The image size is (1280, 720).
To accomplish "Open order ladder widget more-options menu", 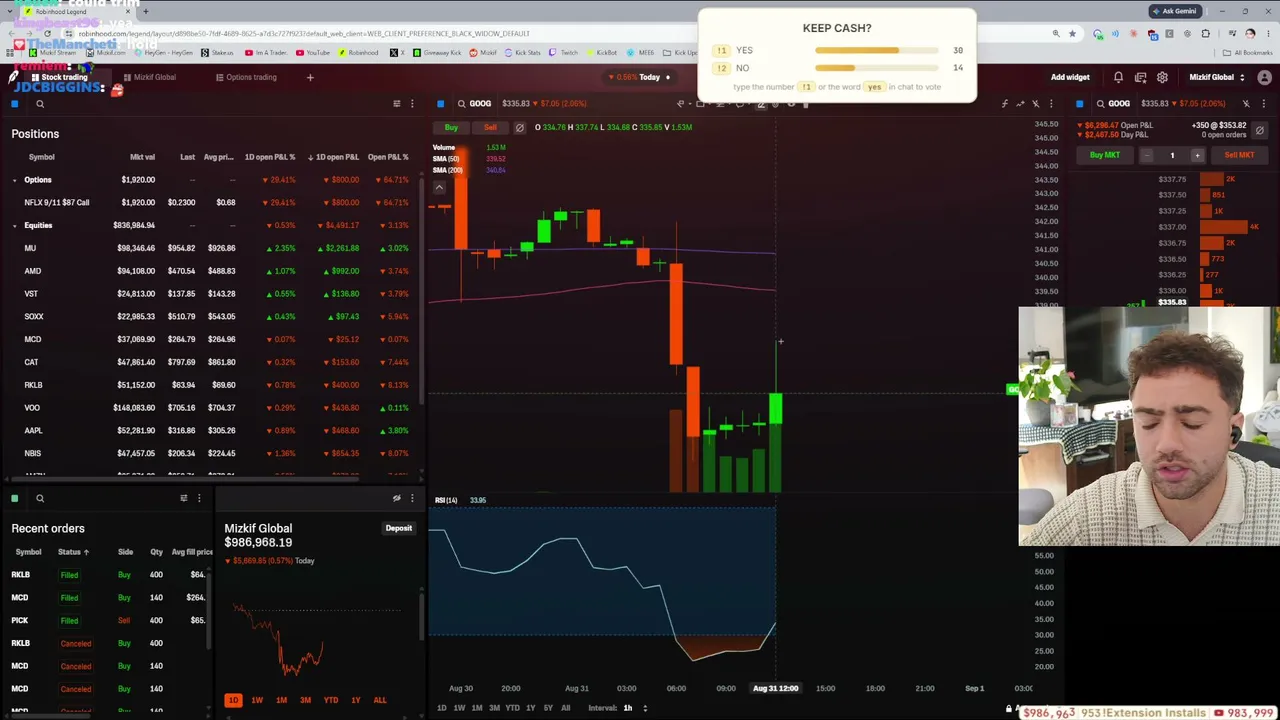I will tap(1263, 104).
